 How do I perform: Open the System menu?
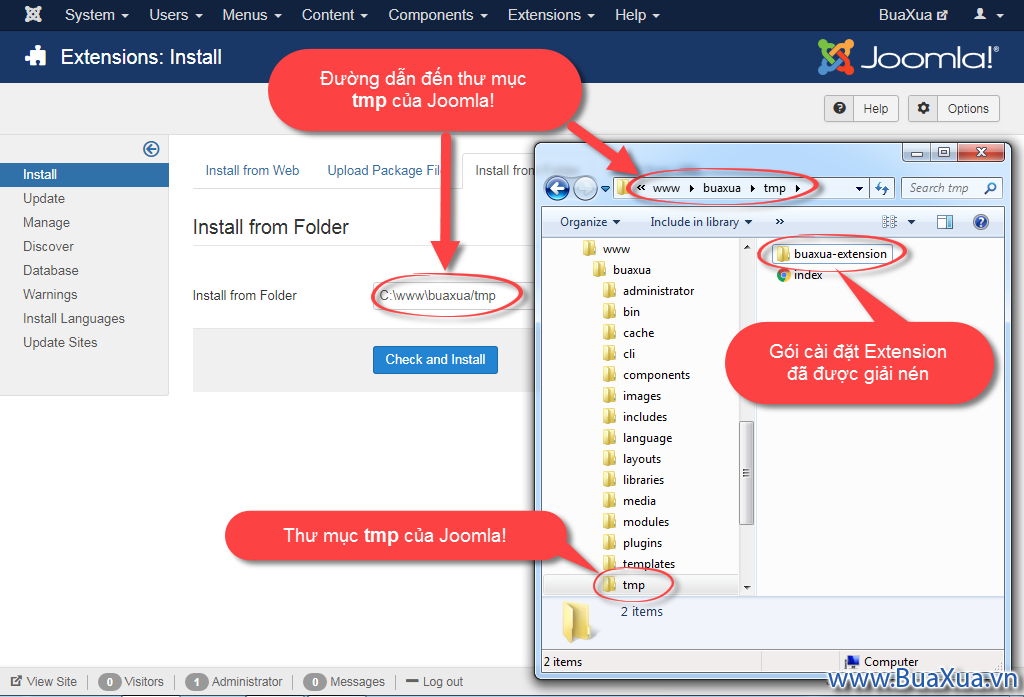(96, 14)
